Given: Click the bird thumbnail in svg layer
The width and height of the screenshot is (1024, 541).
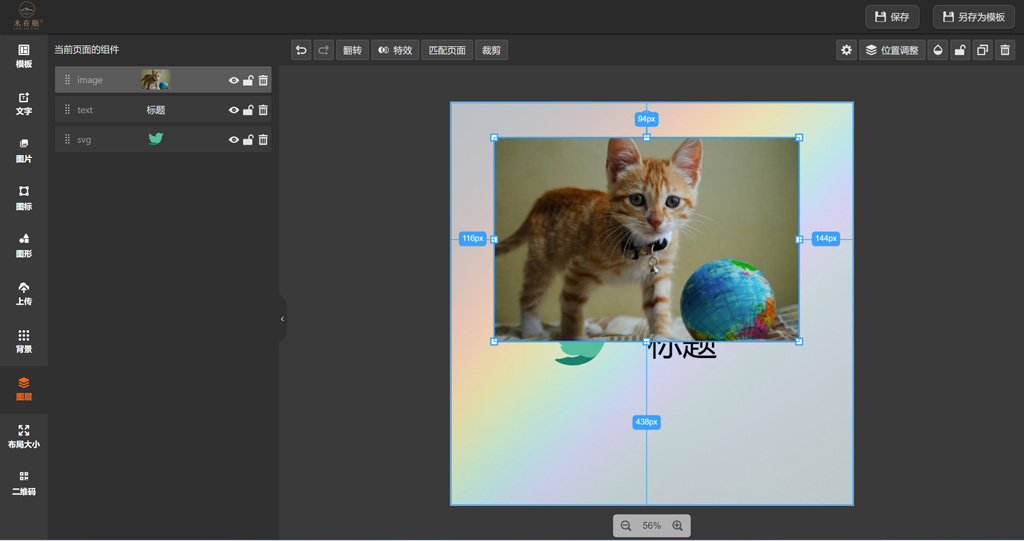Looking at the screenshot, I should tap(155, 139).
